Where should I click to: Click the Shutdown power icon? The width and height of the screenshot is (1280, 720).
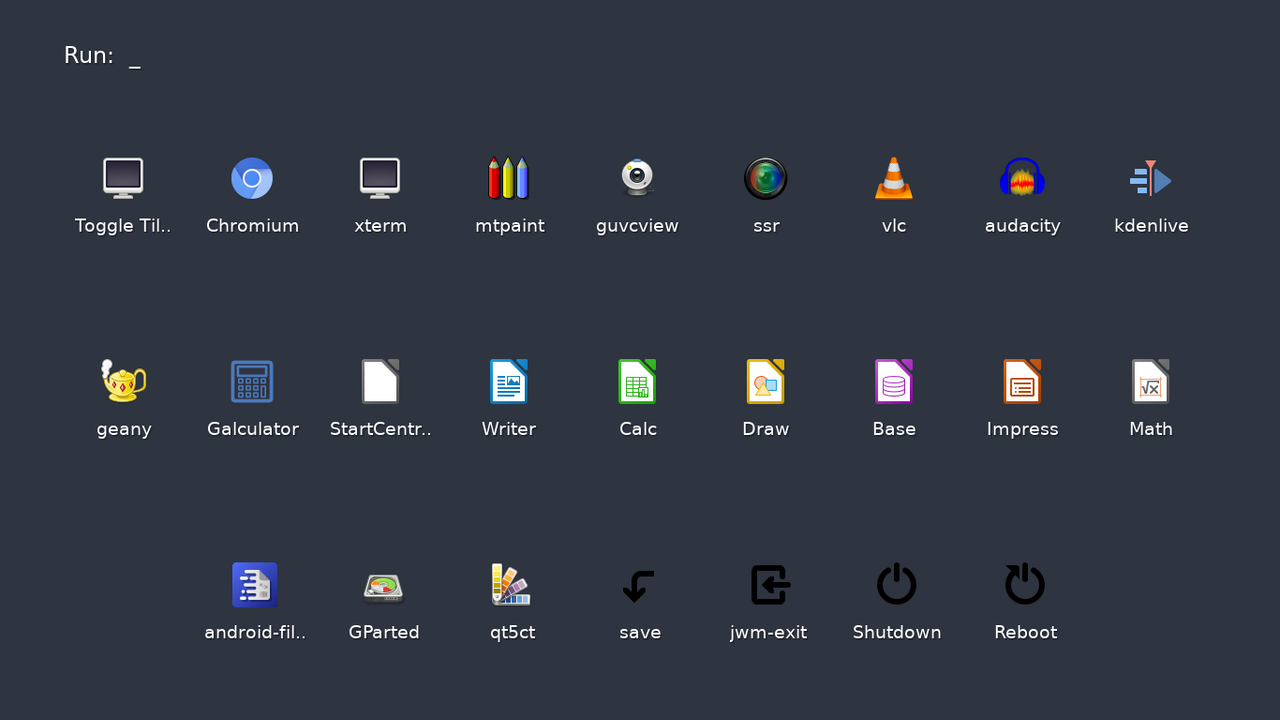tap(897, 584)
